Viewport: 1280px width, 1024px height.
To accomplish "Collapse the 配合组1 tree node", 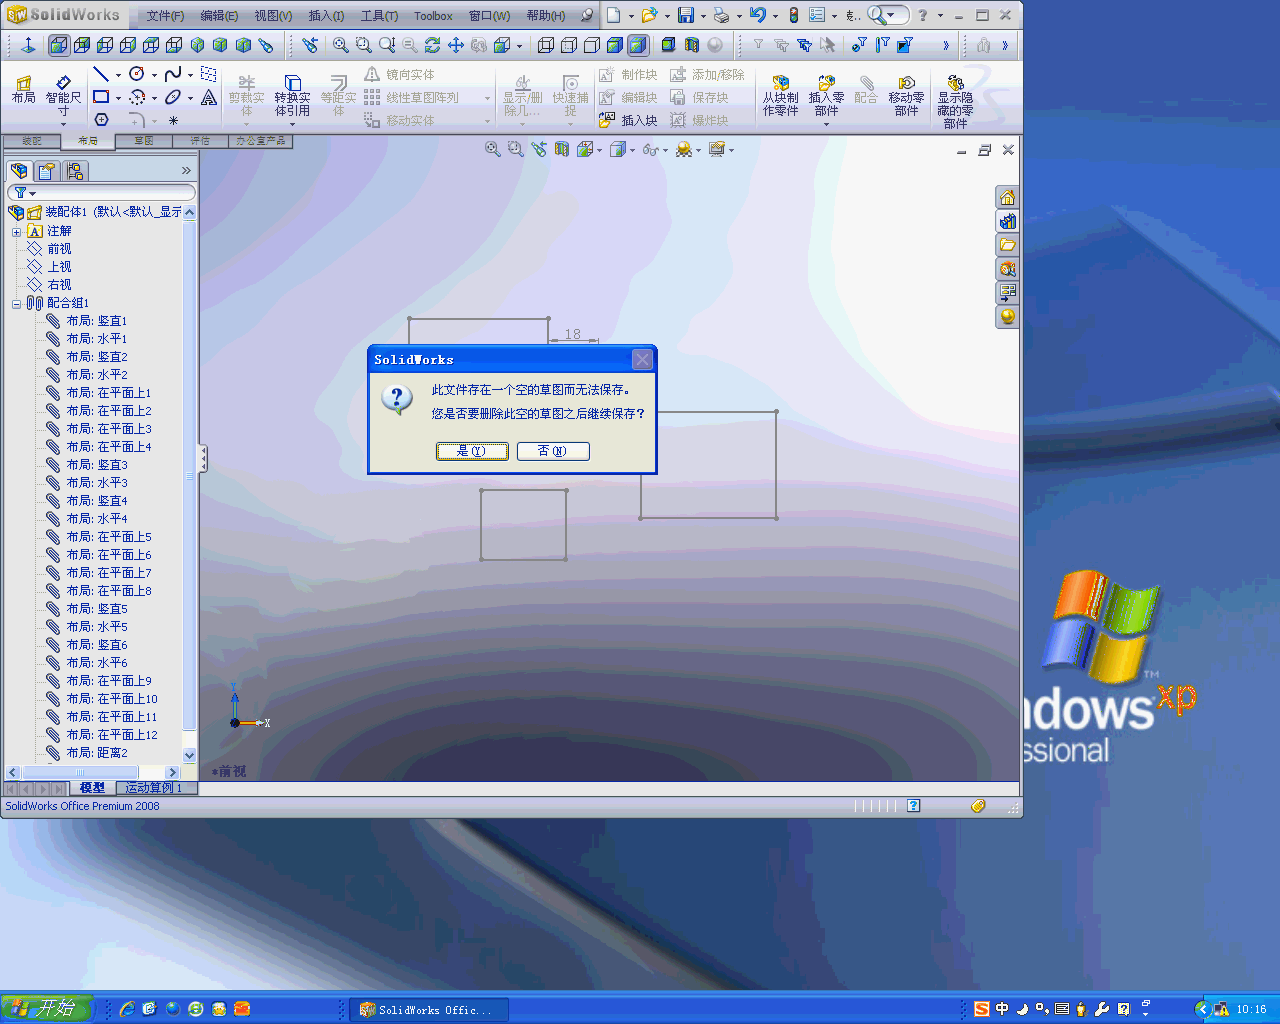I will tap(16, 303).
